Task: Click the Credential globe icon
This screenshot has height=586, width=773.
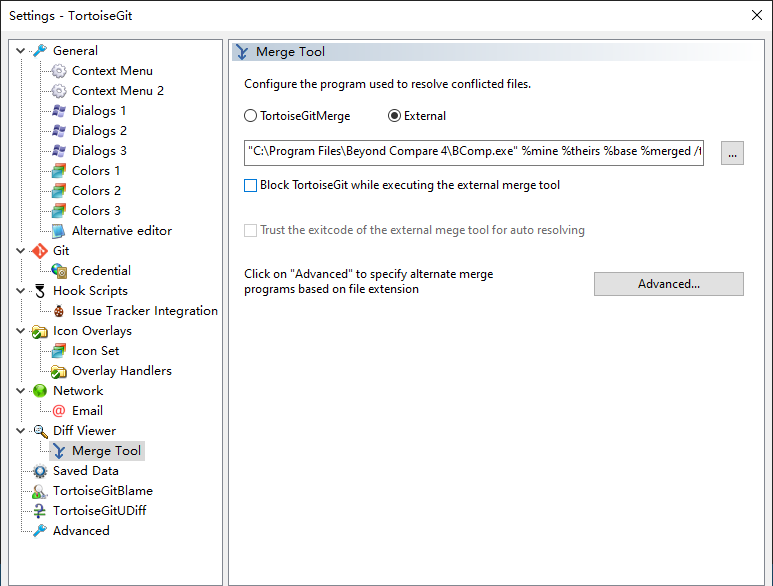Action: [x=59, y=271]
